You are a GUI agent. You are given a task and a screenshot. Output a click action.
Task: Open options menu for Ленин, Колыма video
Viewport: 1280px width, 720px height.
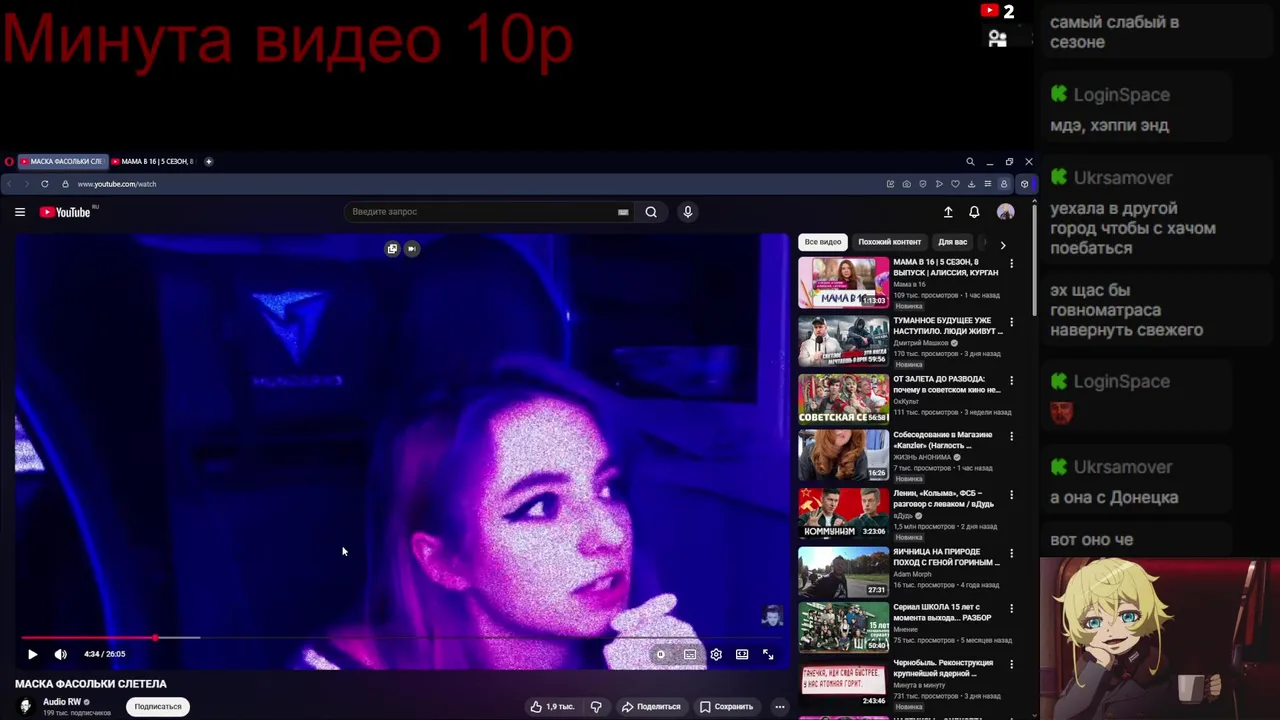coord(1011,494)
